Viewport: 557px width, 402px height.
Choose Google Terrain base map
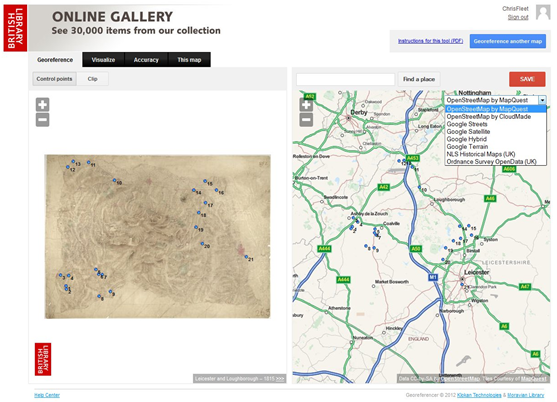496,146
